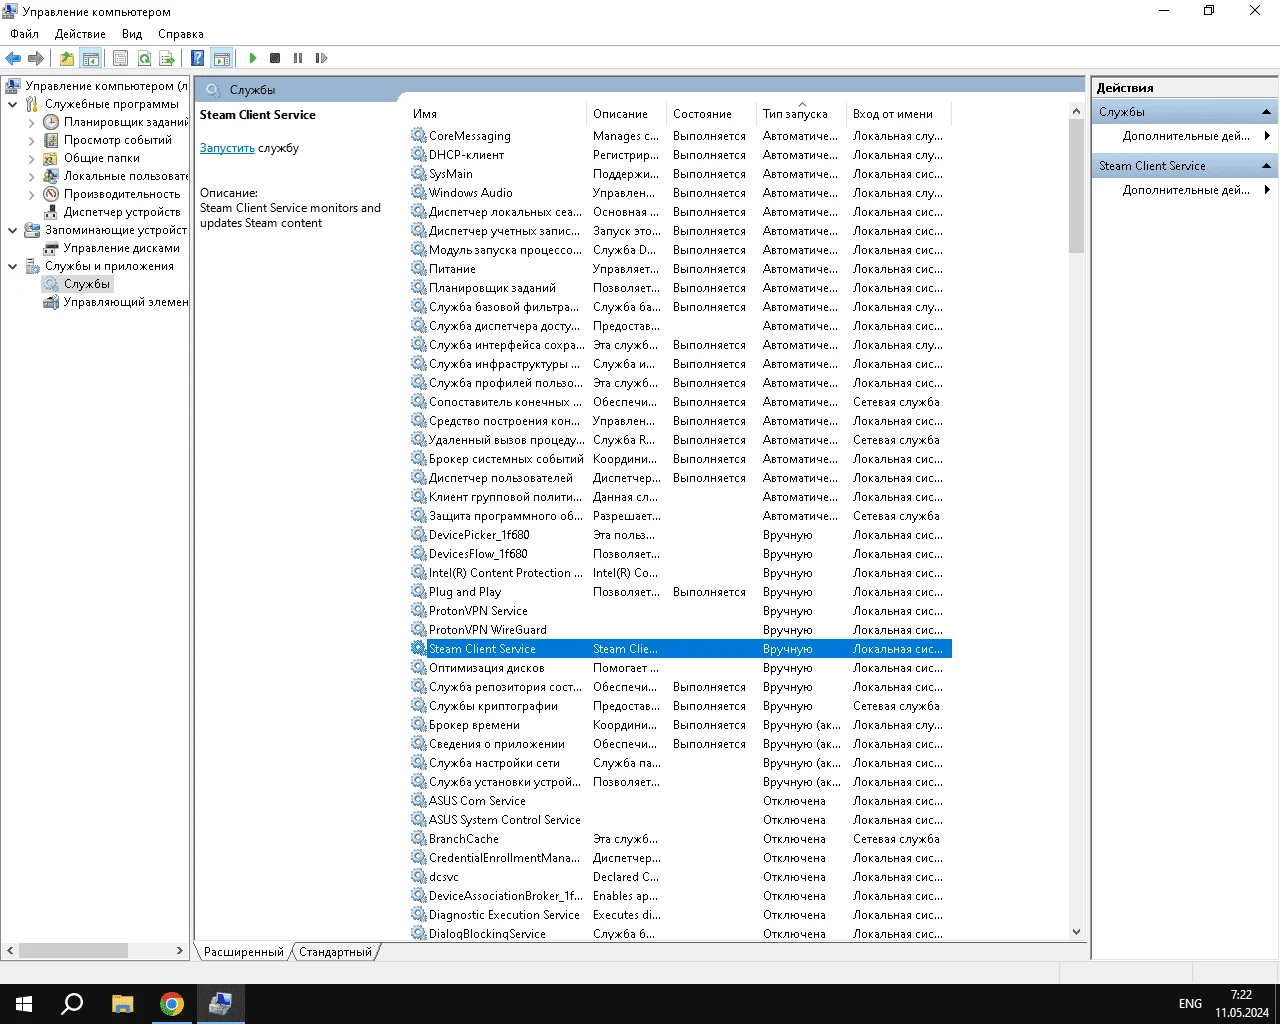Select the Steam Client Service row
This screenshot has height=1024, width=1280.
pyautogui.click(x=680, y=649)
